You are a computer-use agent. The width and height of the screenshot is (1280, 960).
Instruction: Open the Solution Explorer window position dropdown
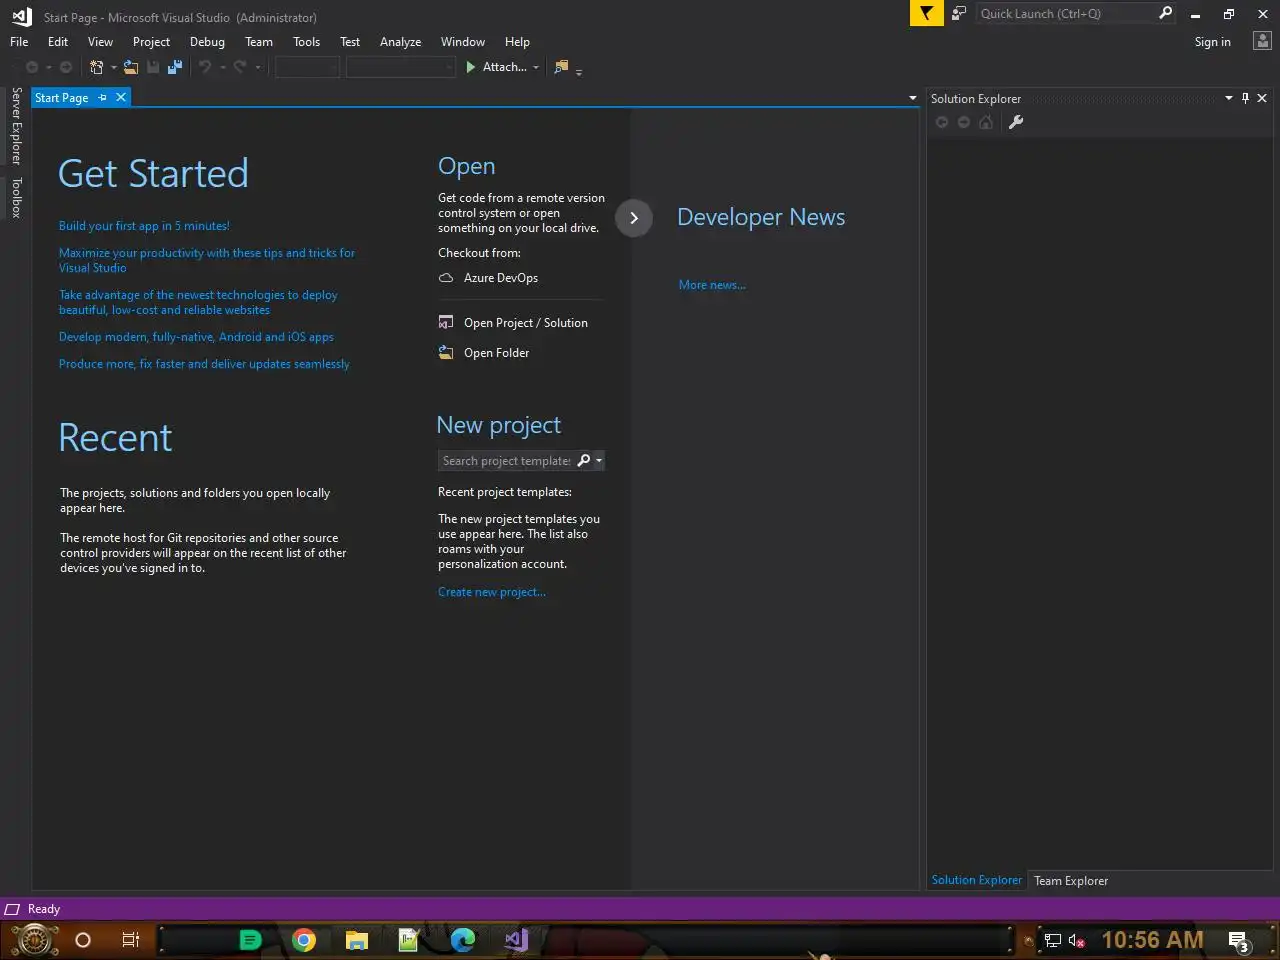[1229, 98]
